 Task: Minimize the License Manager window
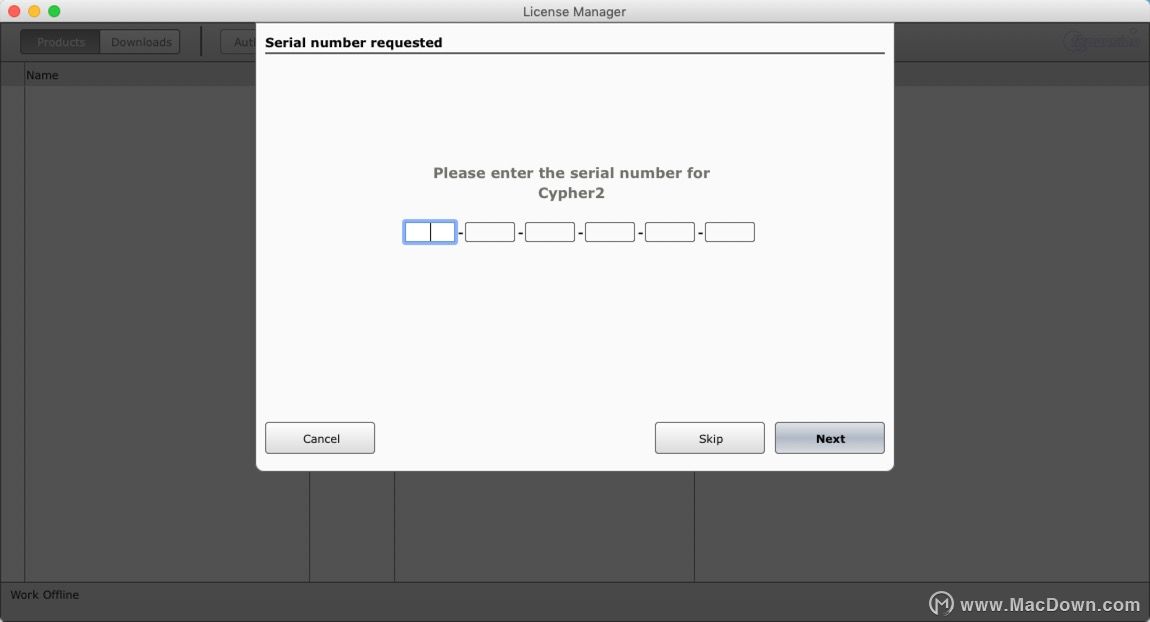(34, 11)
